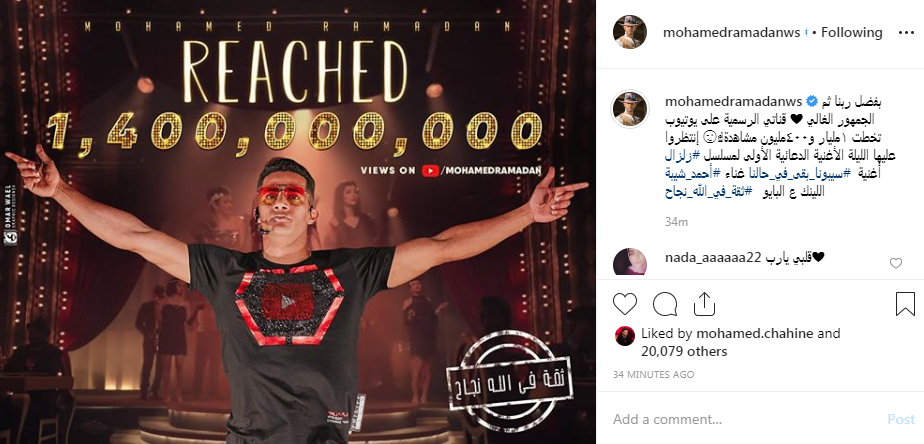The image size is (924, 444).
Task: Like nada_aaaaaa22's comment with small heart
Action: [896, 264]
